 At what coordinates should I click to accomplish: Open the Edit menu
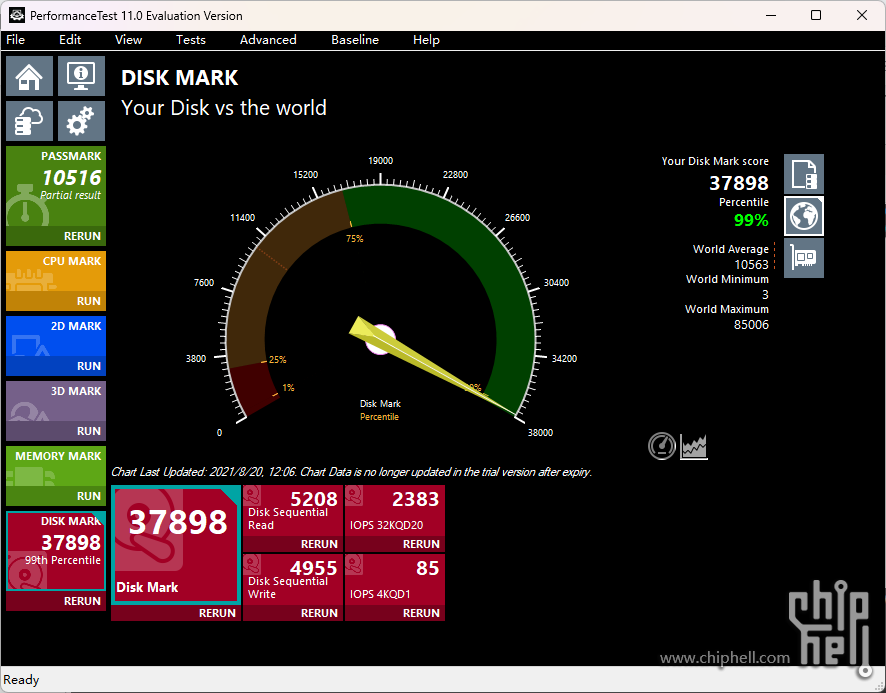[70, 40]
